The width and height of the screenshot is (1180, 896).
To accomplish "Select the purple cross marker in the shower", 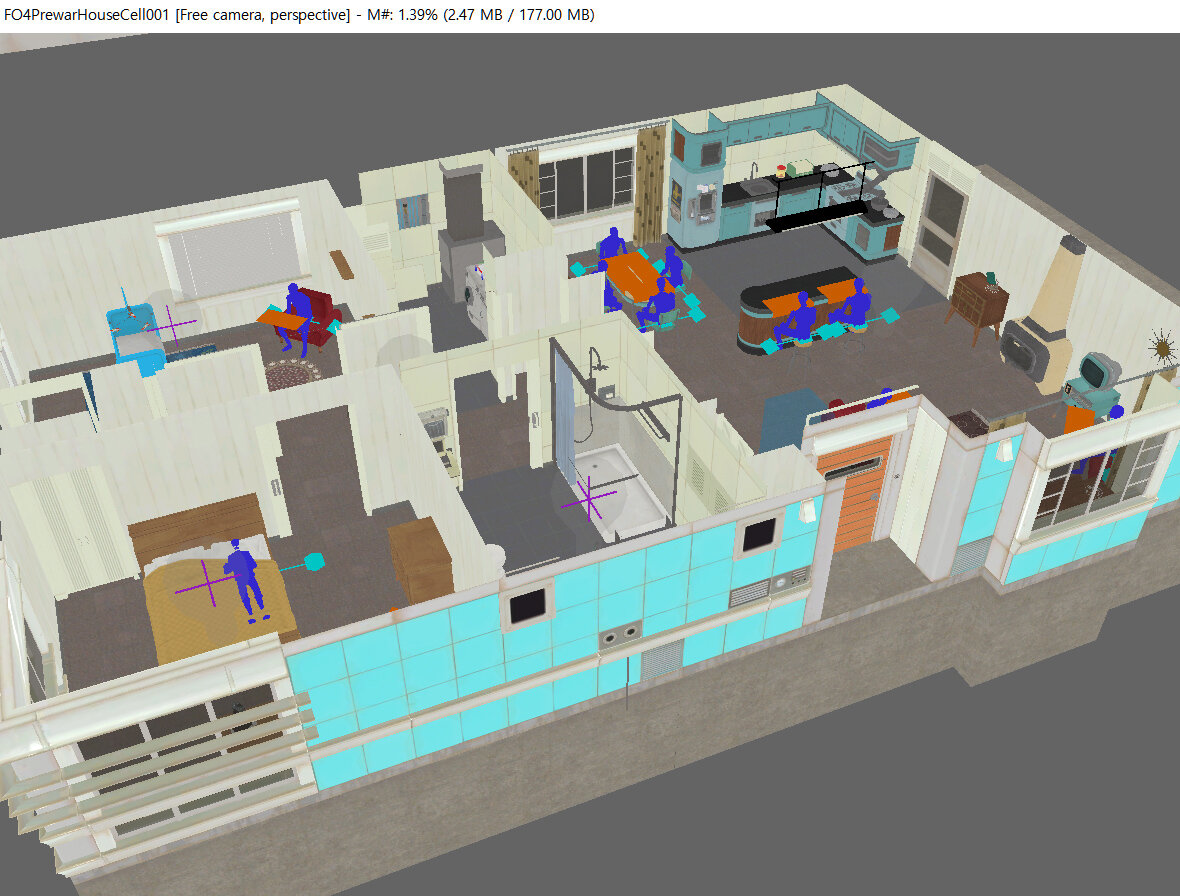I will (x=588, y=500).
